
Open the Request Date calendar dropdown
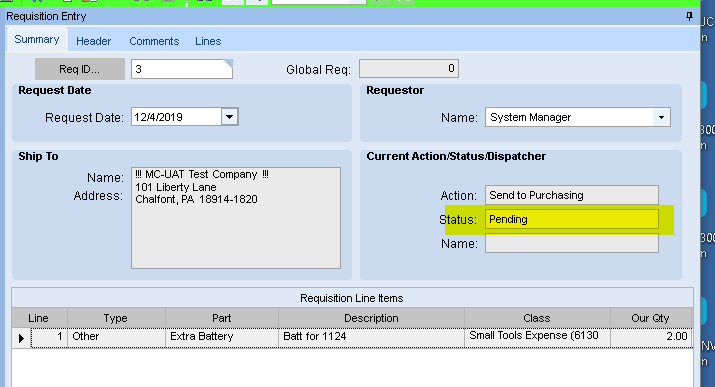pyautogui.click(x=229, y=117)
